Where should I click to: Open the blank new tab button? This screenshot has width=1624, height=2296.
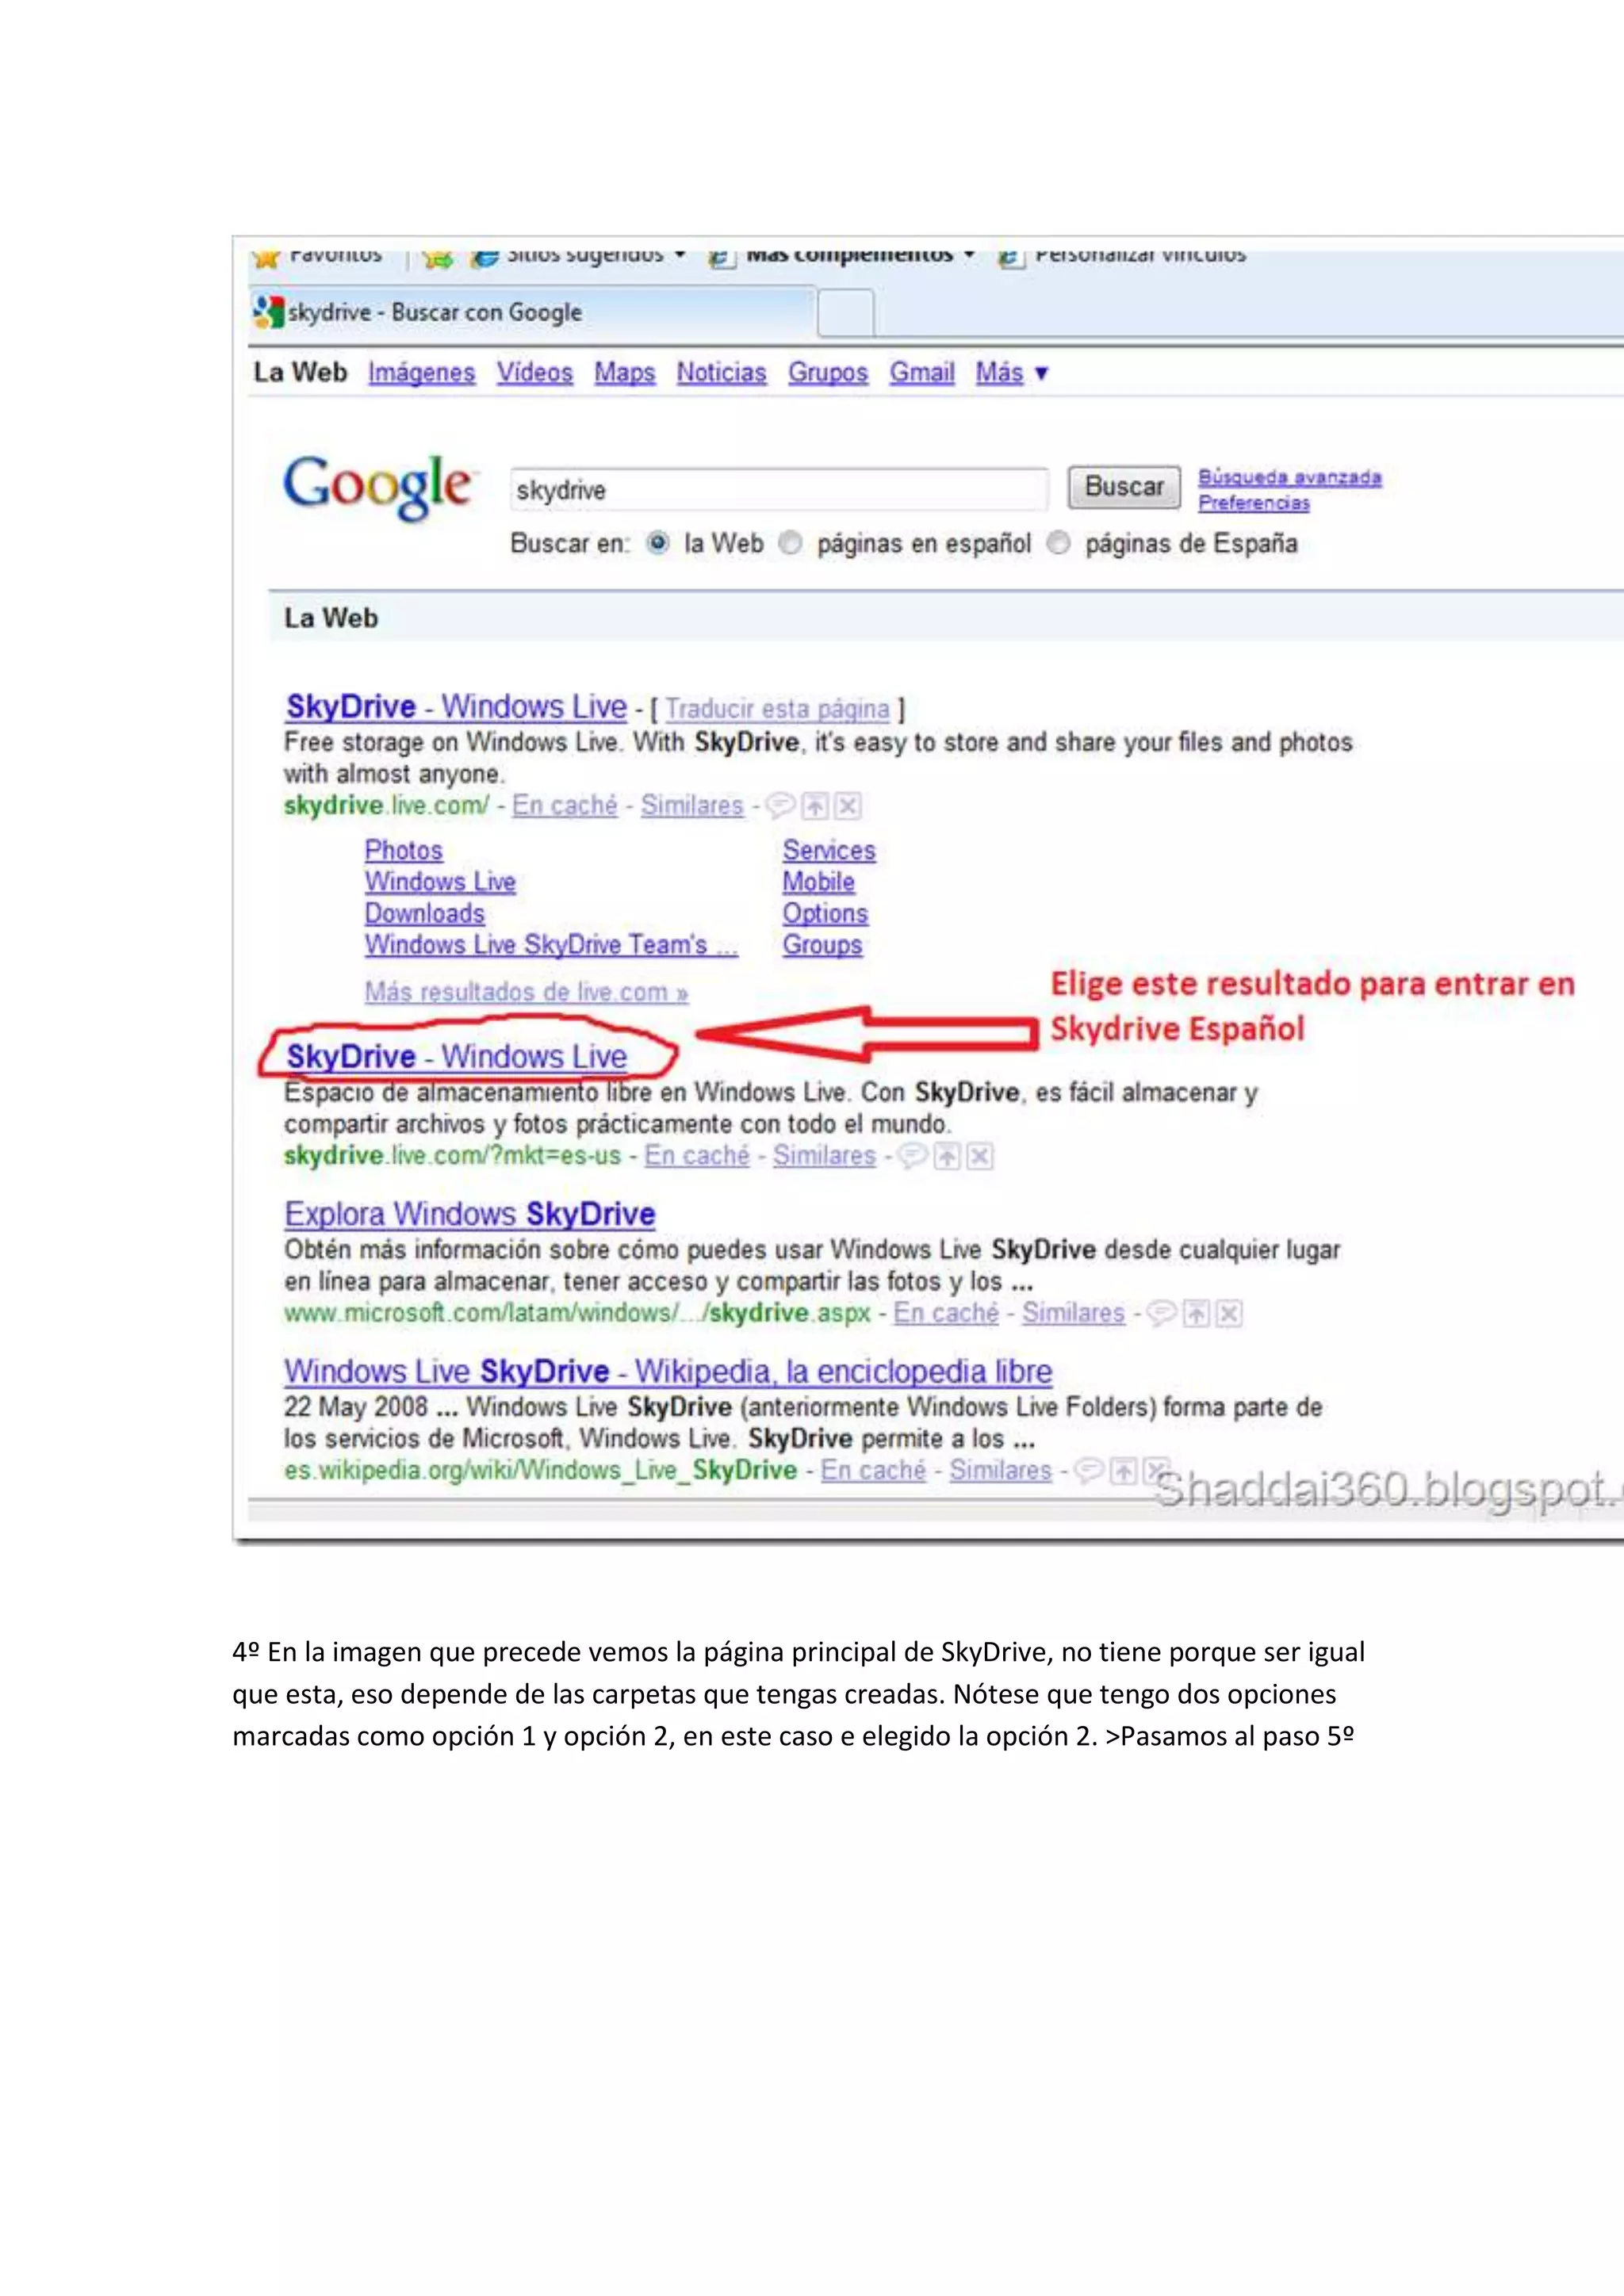[846, 313]
